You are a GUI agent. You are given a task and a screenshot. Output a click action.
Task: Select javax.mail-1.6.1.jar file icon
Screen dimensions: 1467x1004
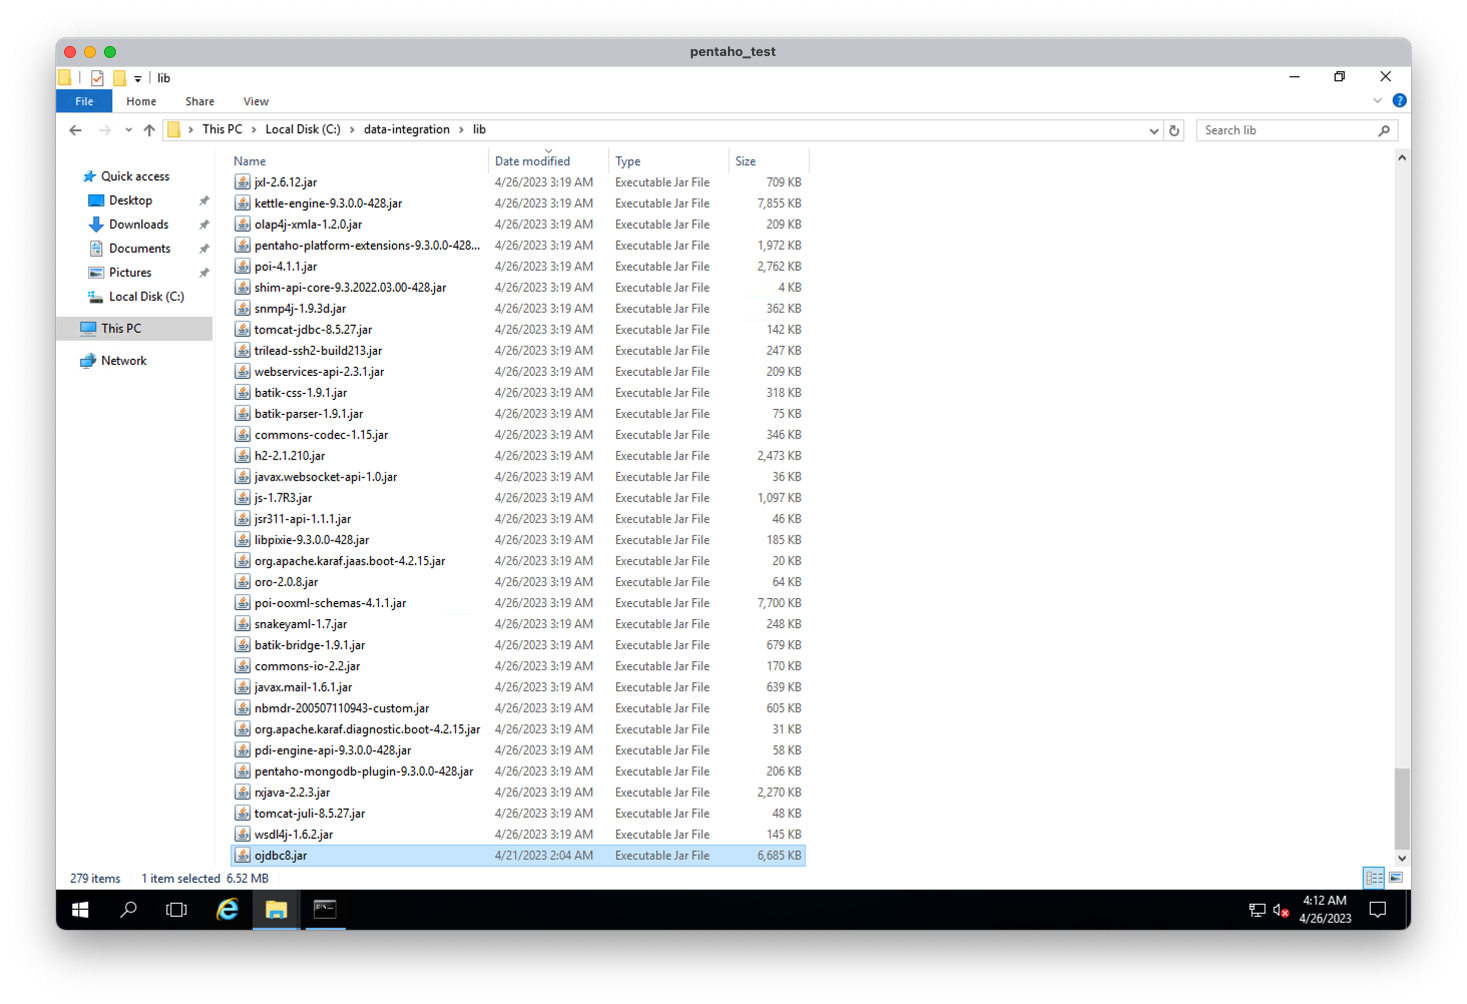(x=242, y=687)
